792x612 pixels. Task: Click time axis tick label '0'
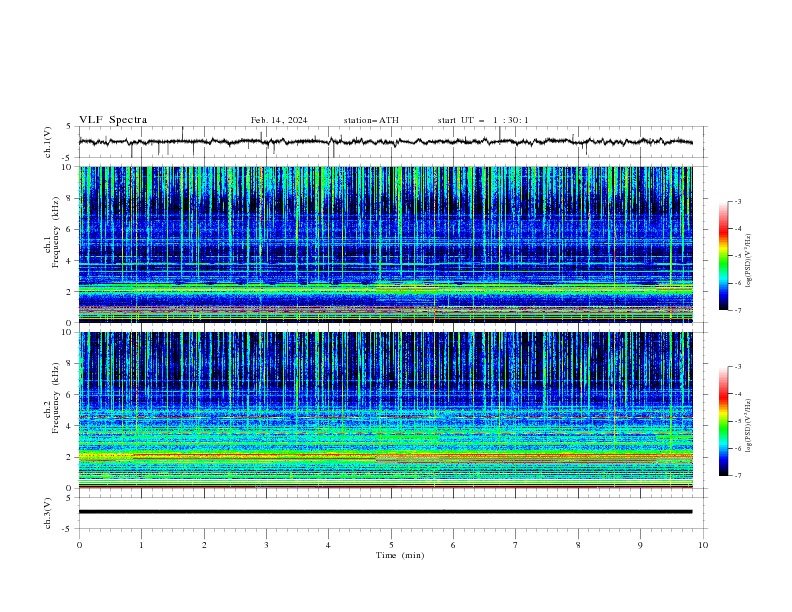pyautogui.click(x=79, y=545)
